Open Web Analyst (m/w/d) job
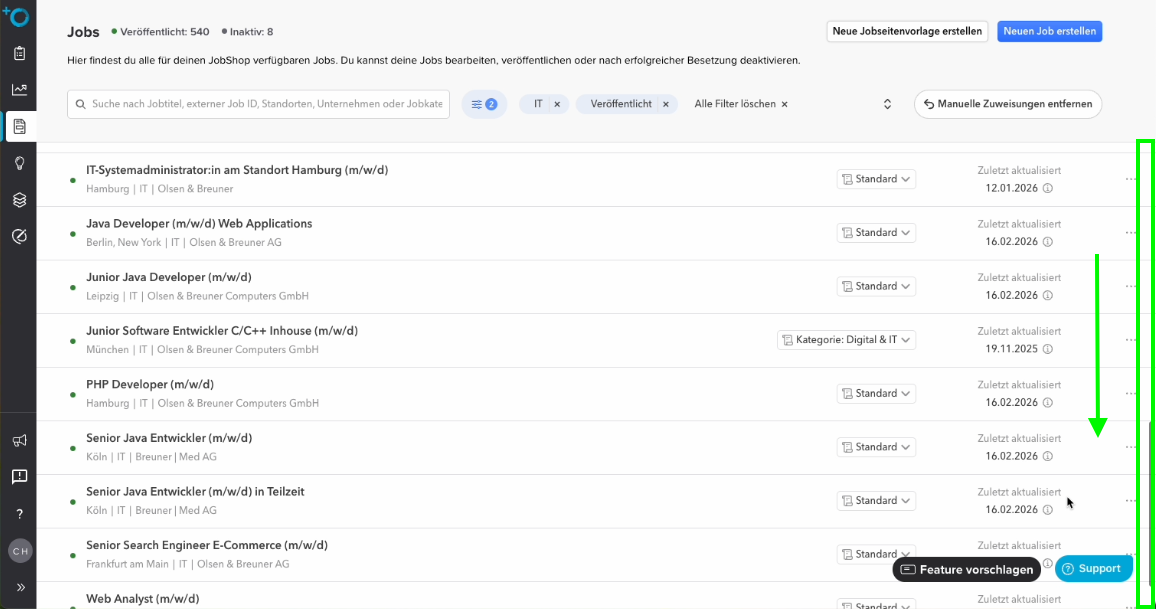Viewport: 1156px width, 609px height. pyautogui.click(x=142, y=599)
